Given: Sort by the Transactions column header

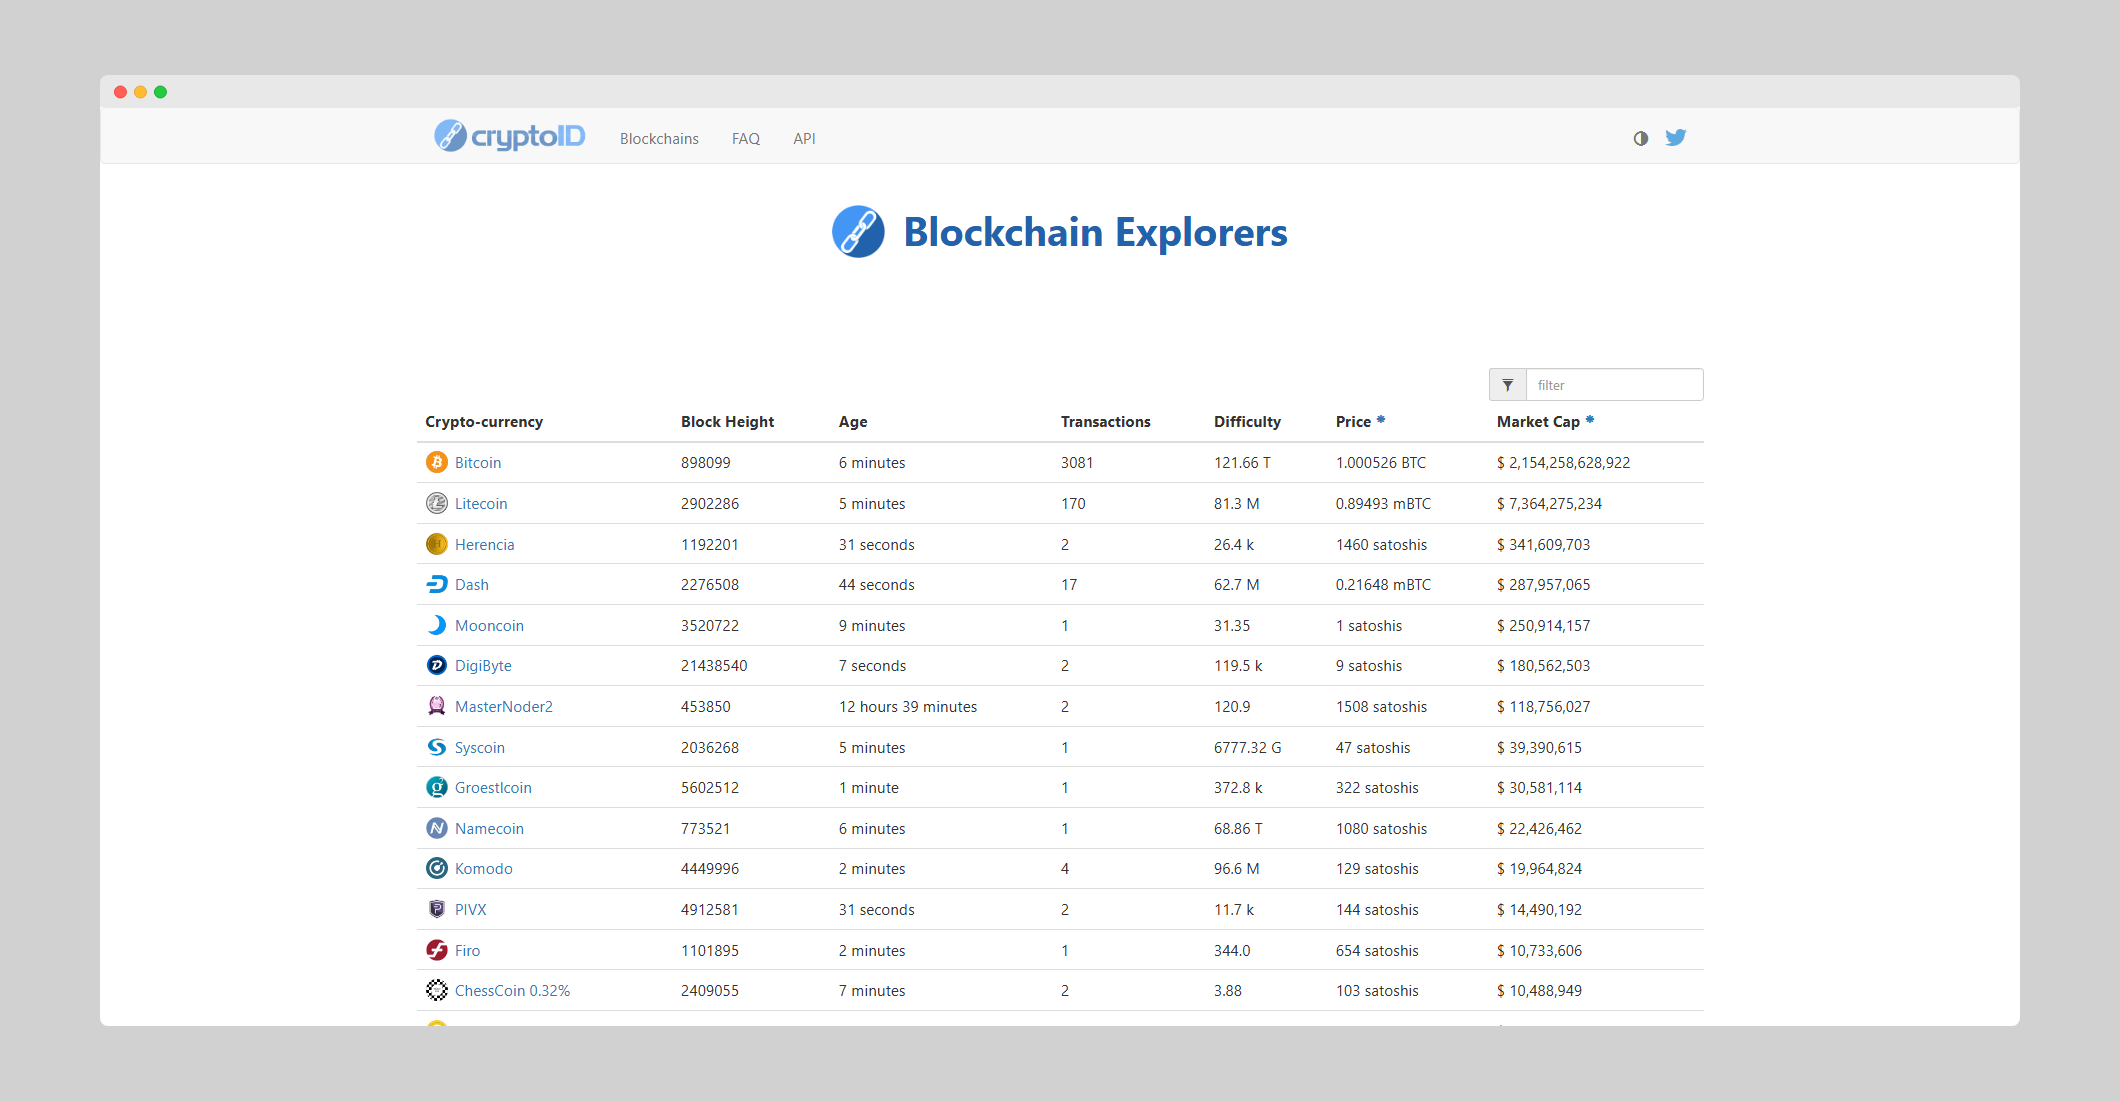Looking at the screenshot, I should point(1105,422).
